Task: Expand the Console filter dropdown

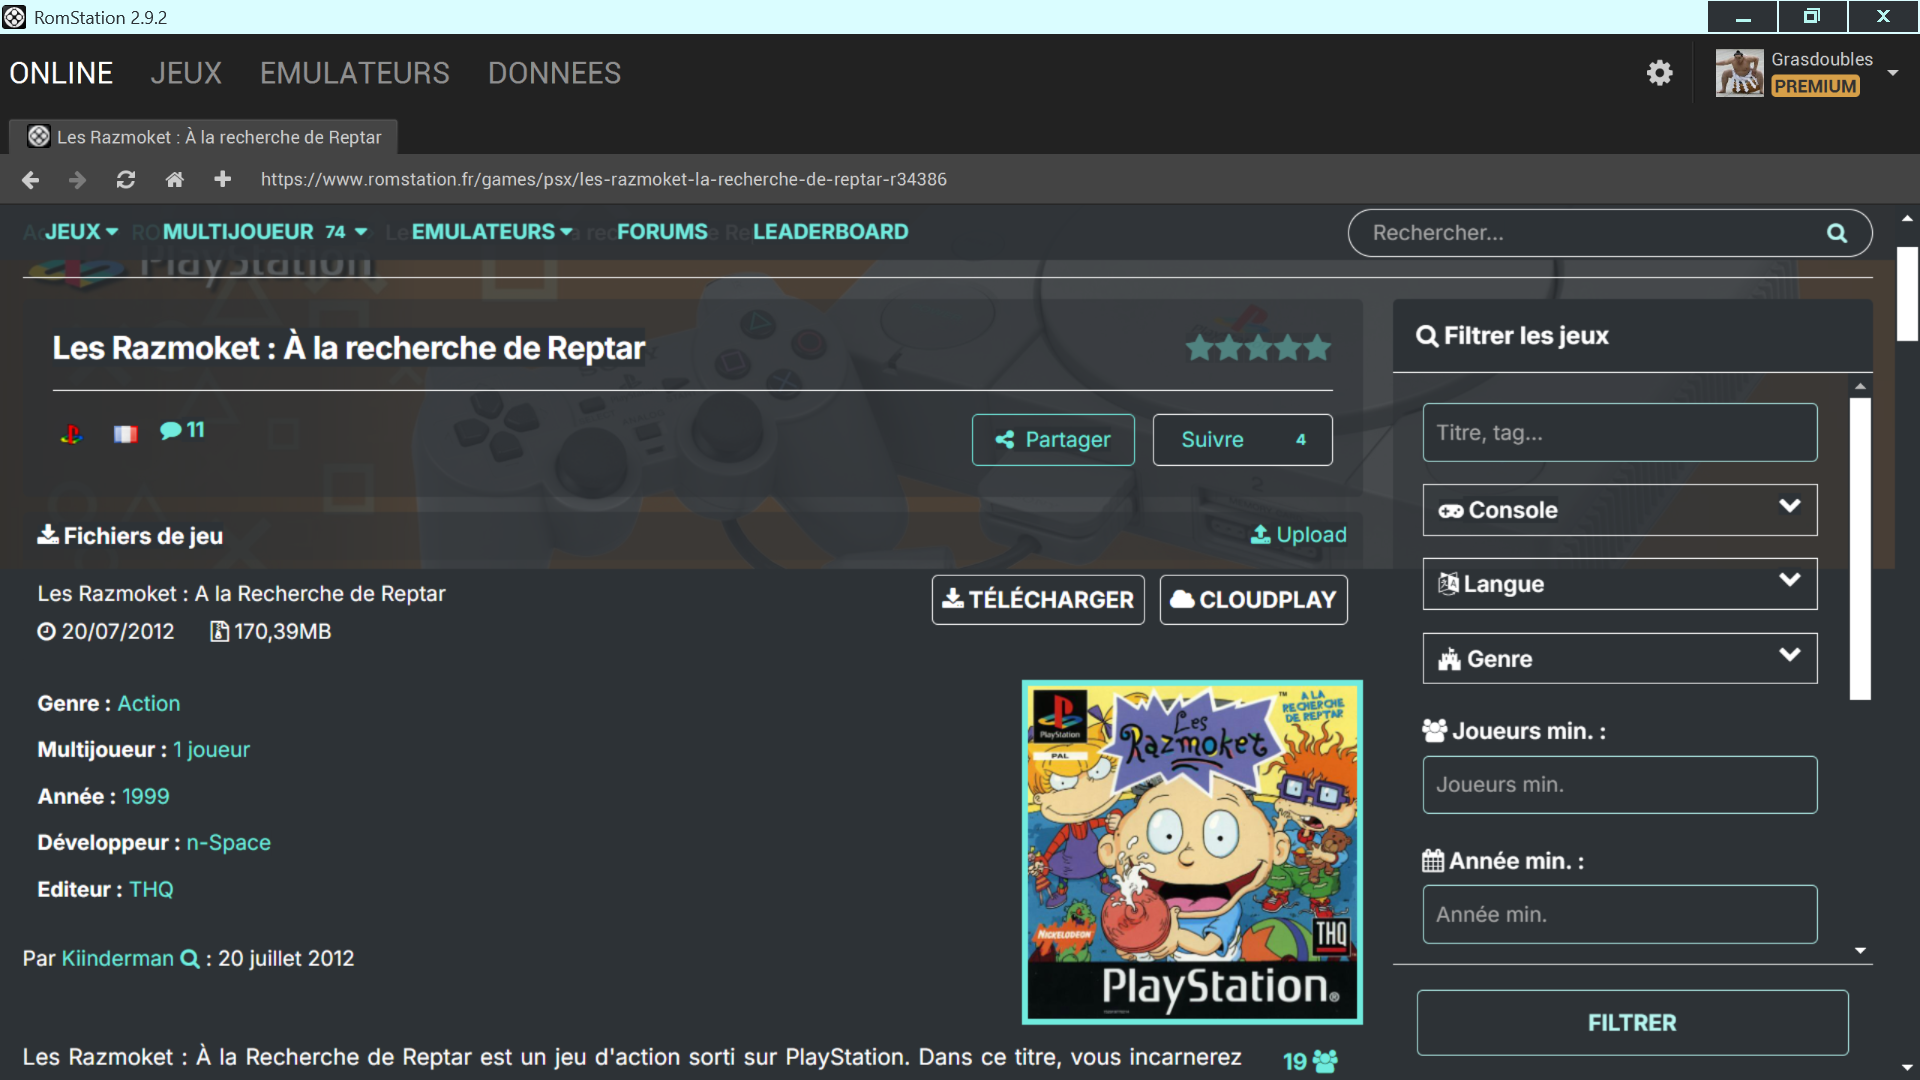Action: (1619, 510)
